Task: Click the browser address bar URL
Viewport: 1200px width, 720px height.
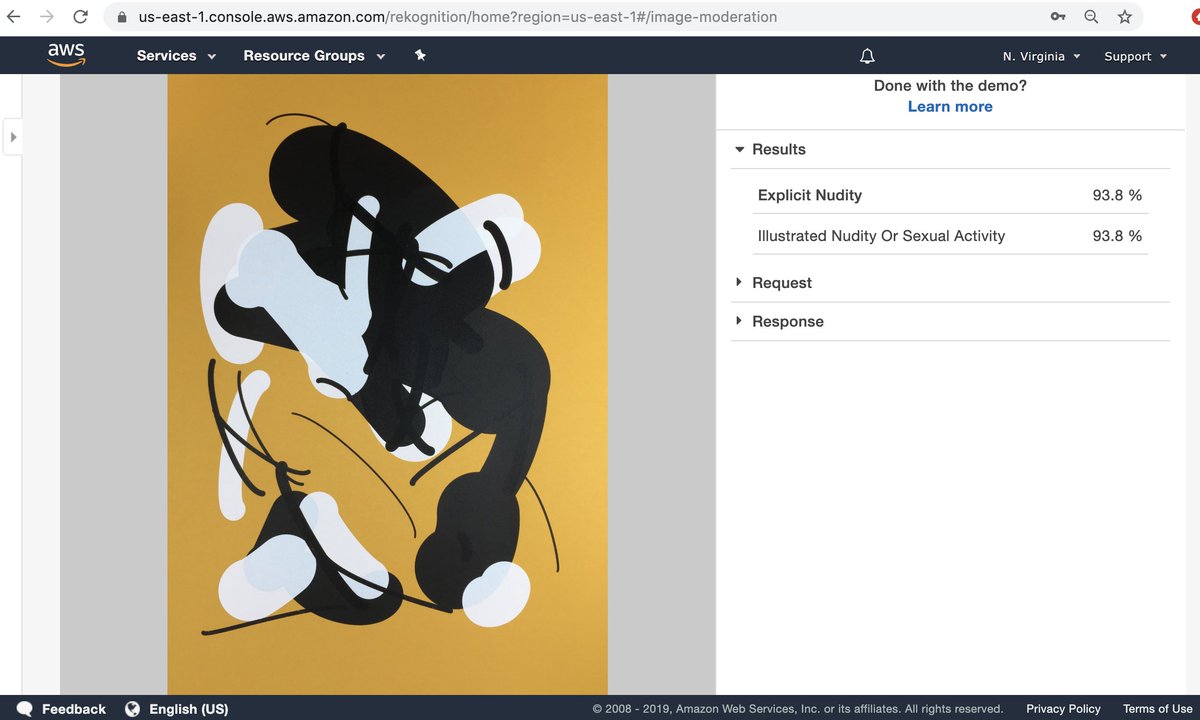Action: pyautogui.click(x=458, y=17)
